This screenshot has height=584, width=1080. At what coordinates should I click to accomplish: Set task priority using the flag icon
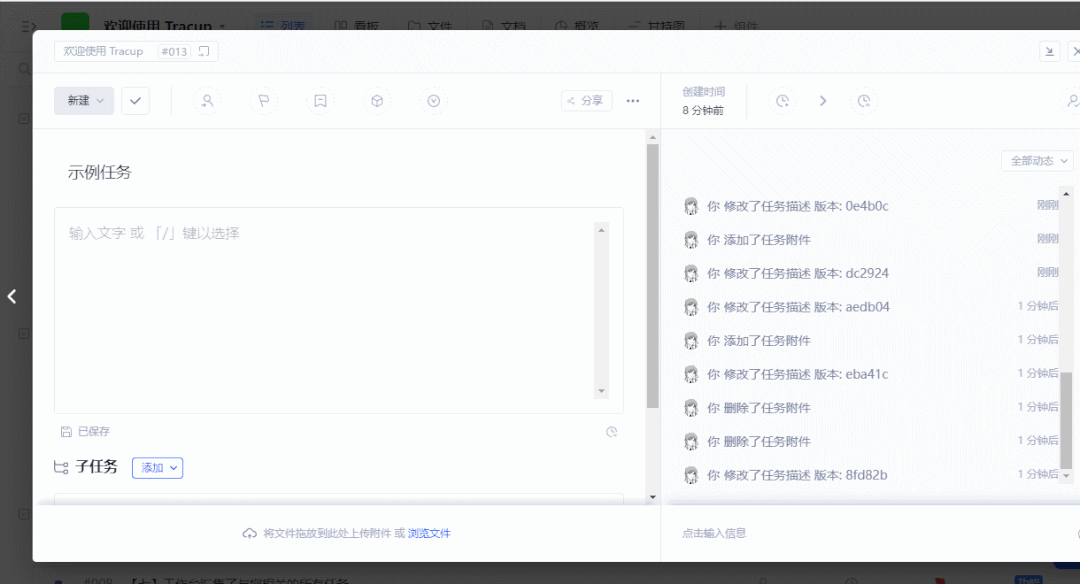(x=263, y=100)
